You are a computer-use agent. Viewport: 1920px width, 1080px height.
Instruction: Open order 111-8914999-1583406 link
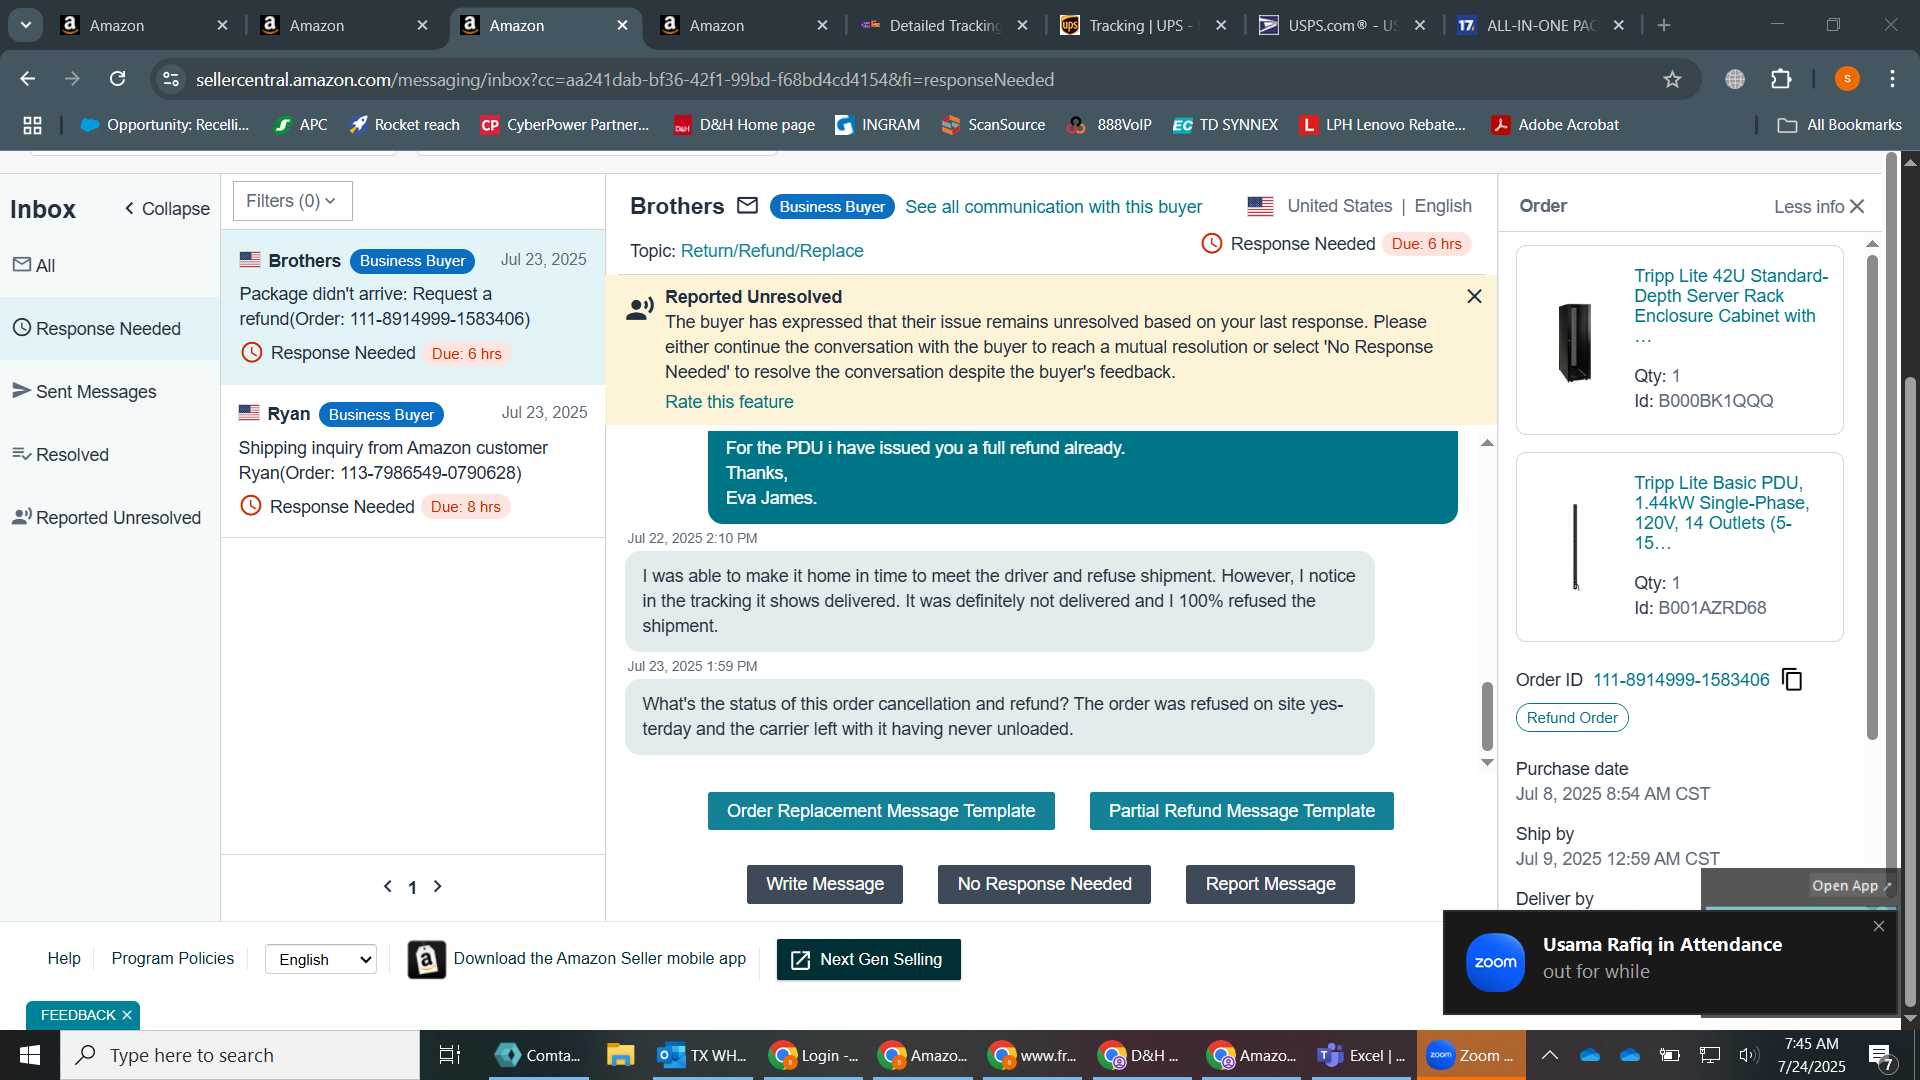pyautogui.click(x=1681, y=680)
